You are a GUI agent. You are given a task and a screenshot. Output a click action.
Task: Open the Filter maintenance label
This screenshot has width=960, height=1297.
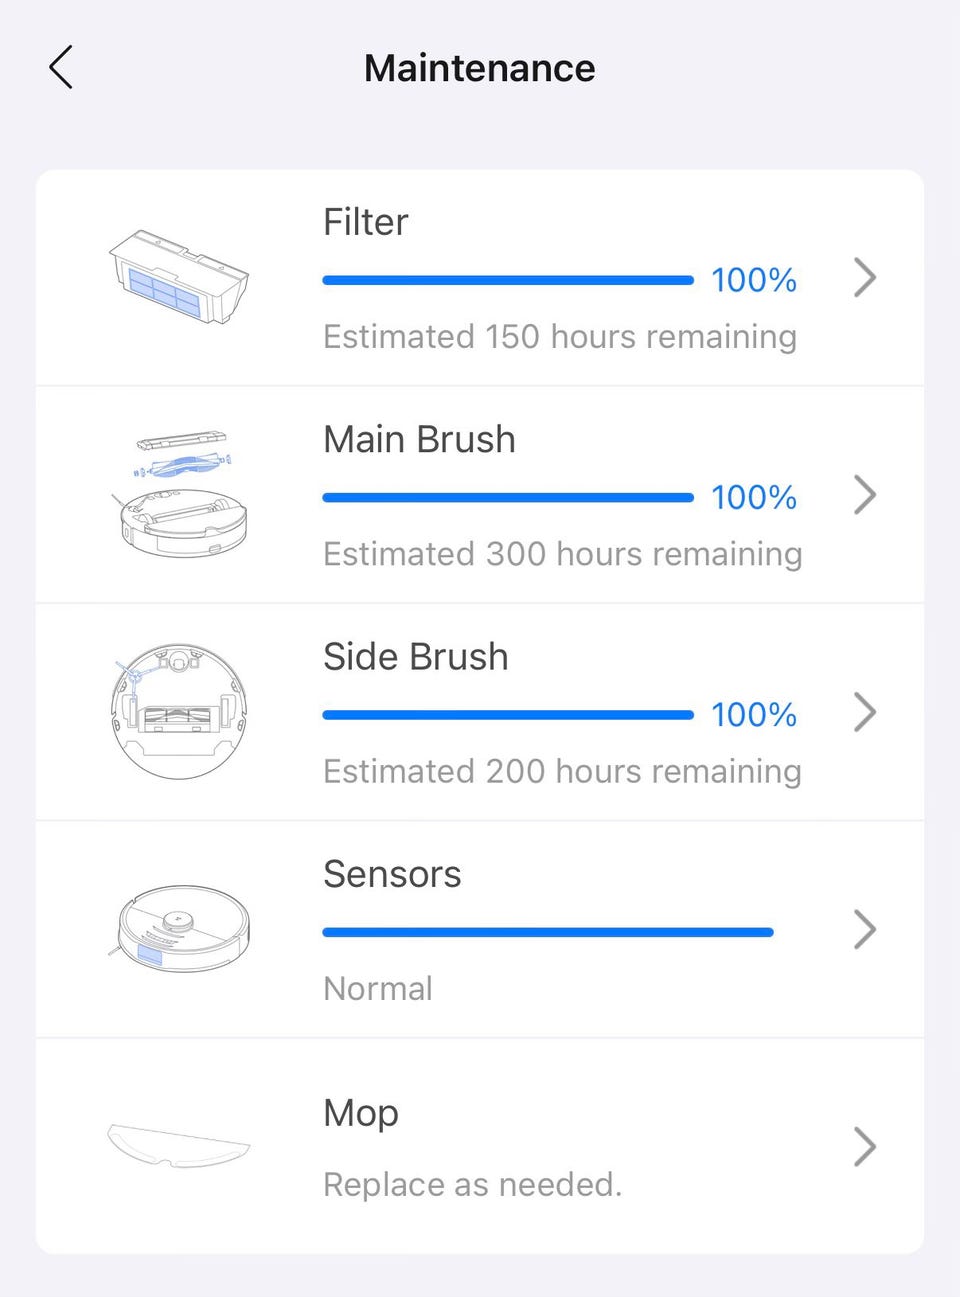click(366, 222)
